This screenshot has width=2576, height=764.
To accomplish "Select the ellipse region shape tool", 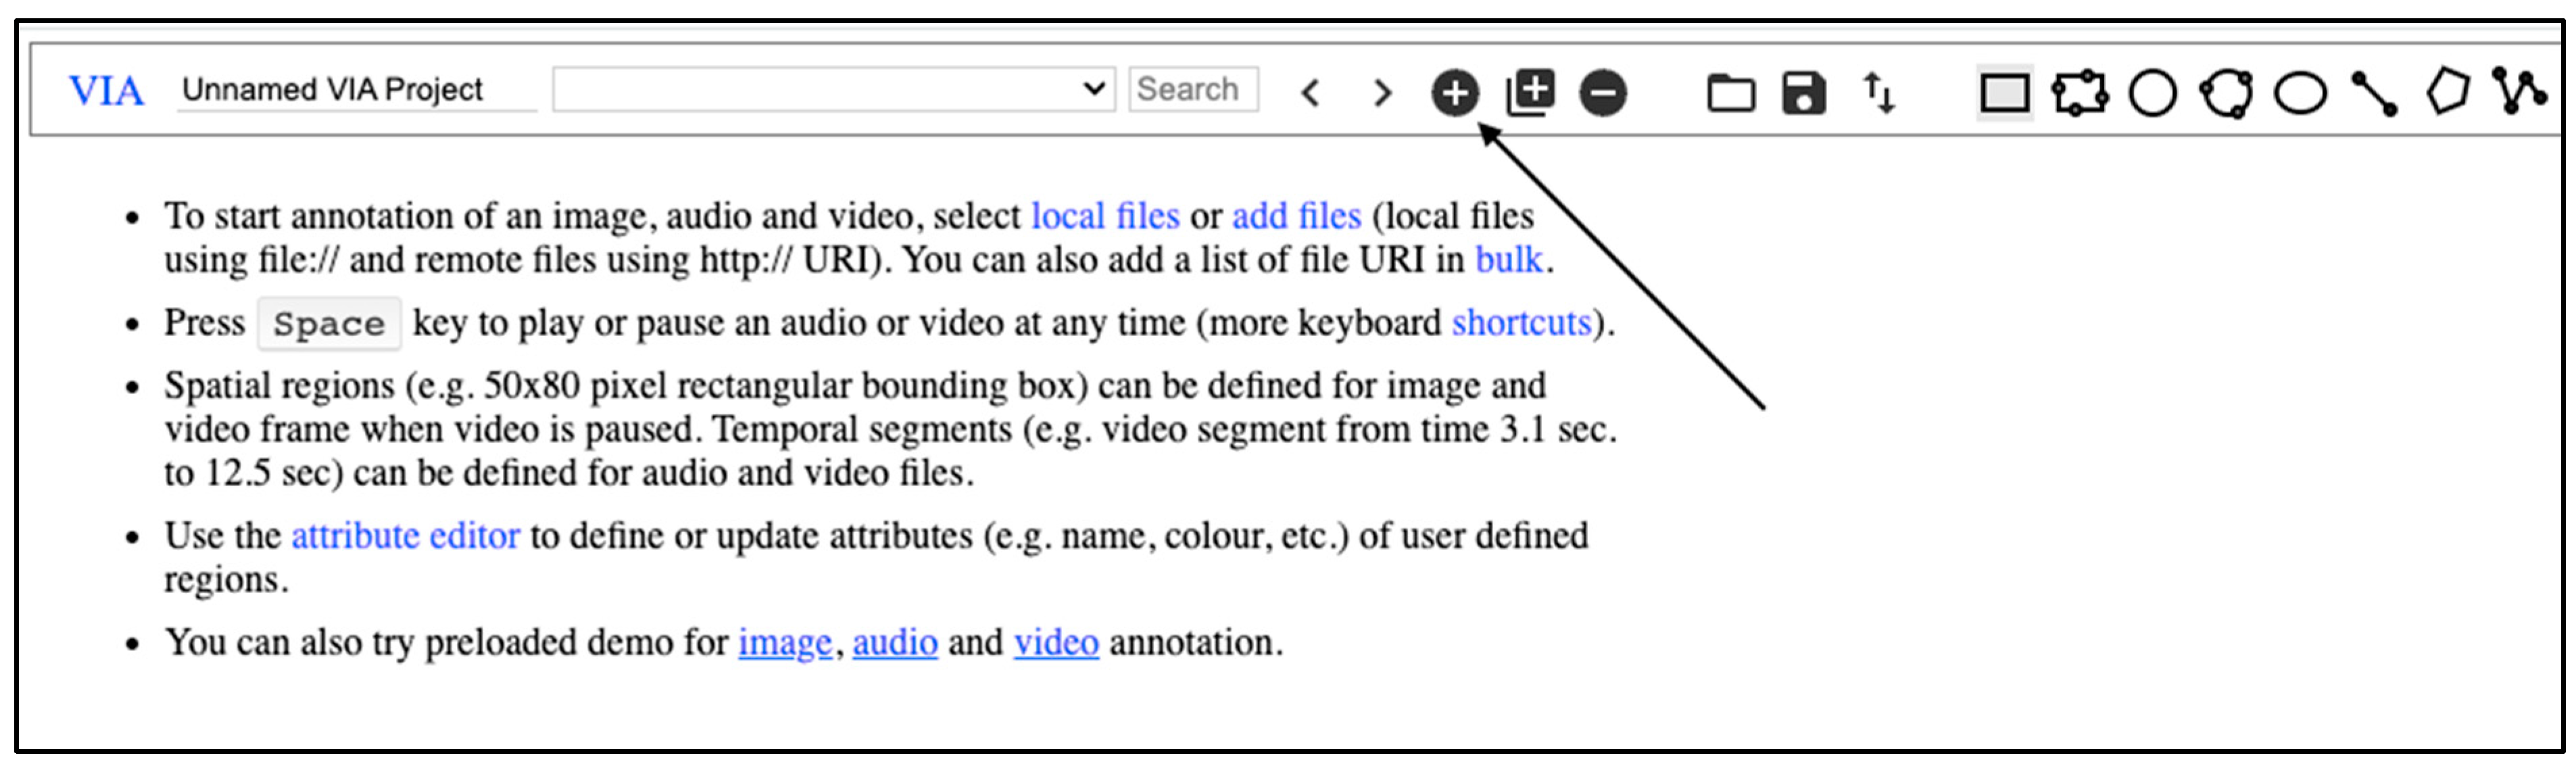I will tap(2300, 94).
